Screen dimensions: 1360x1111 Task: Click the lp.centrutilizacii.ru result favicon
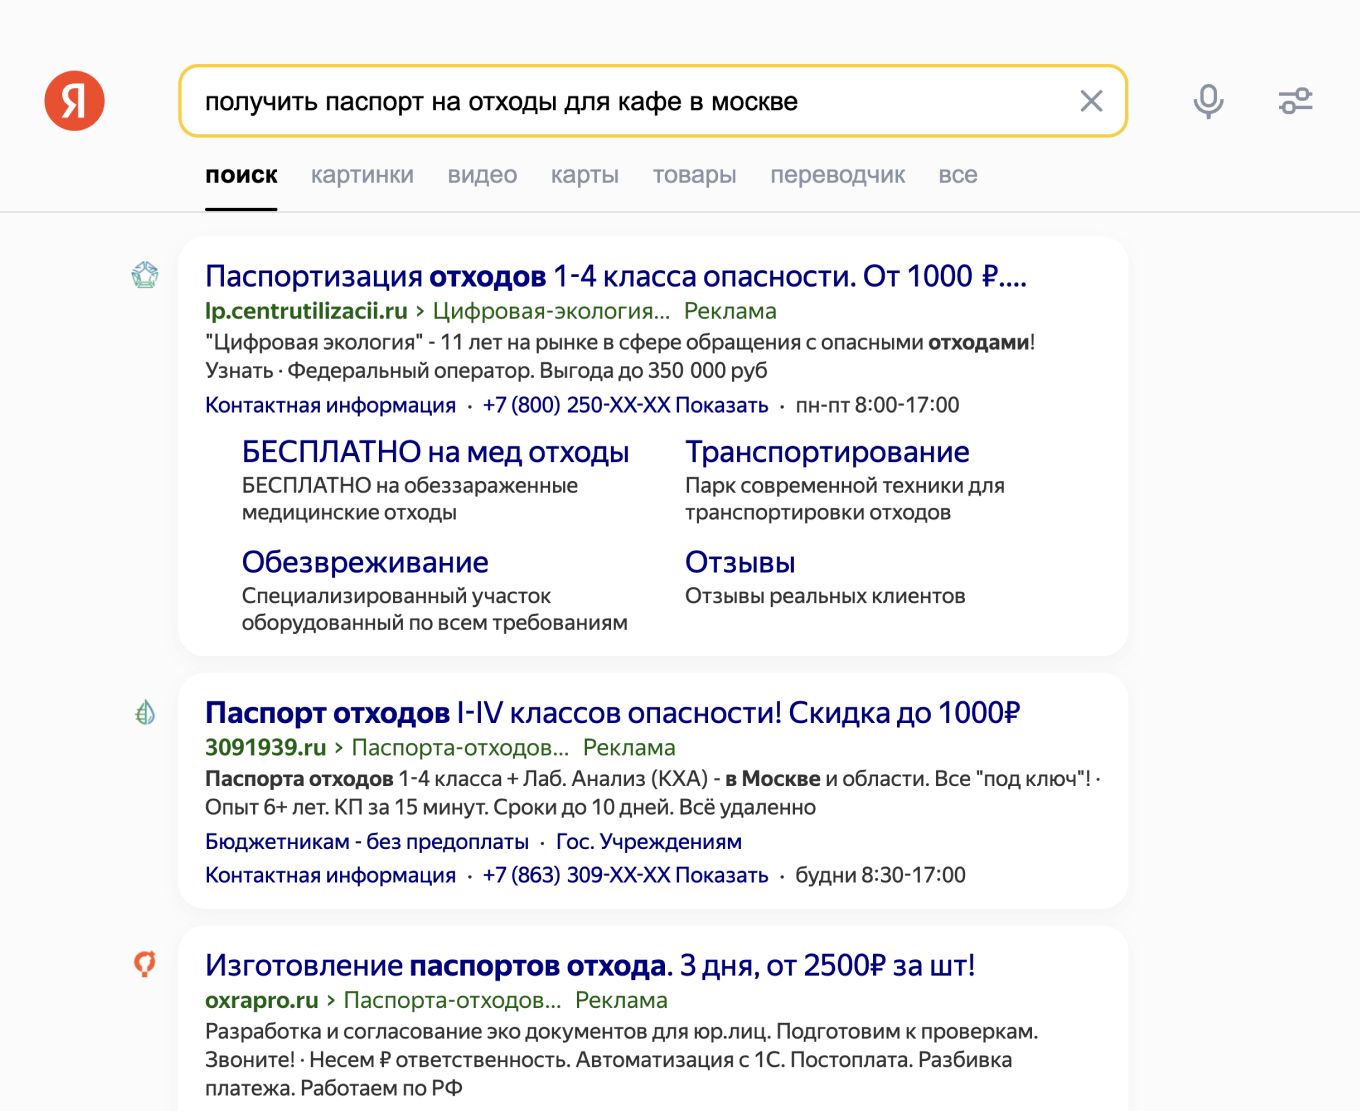click(x=145, y=277)
